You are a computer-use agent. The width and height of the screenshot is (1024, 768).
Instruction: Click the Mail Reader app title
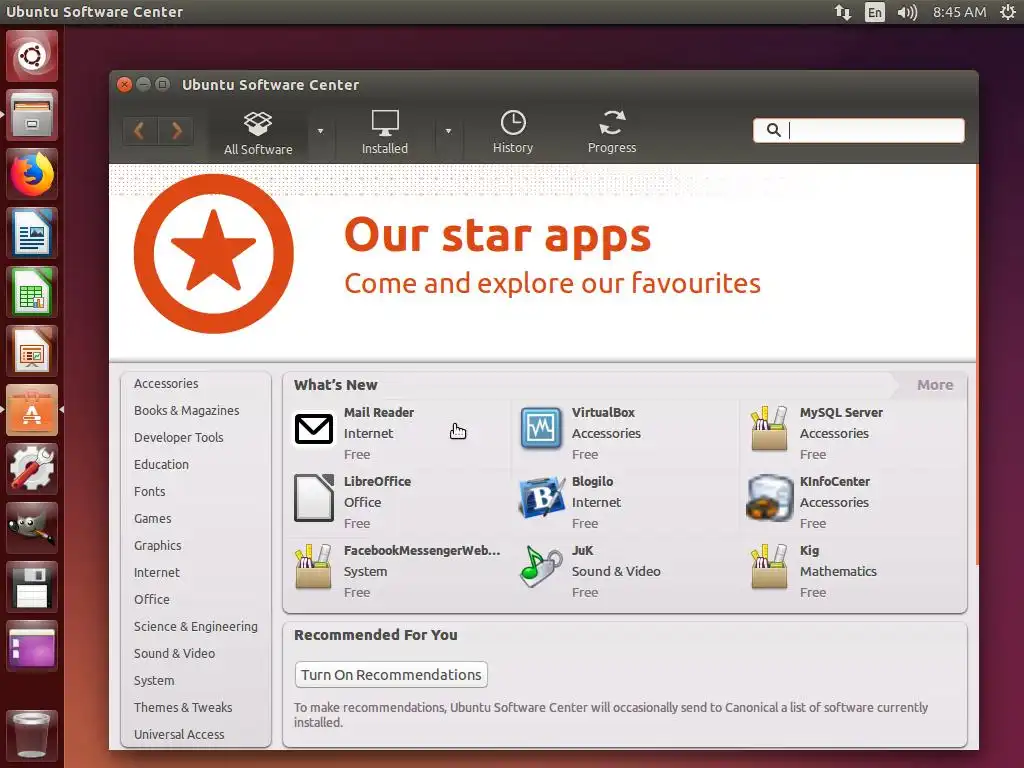coord(379,412)
